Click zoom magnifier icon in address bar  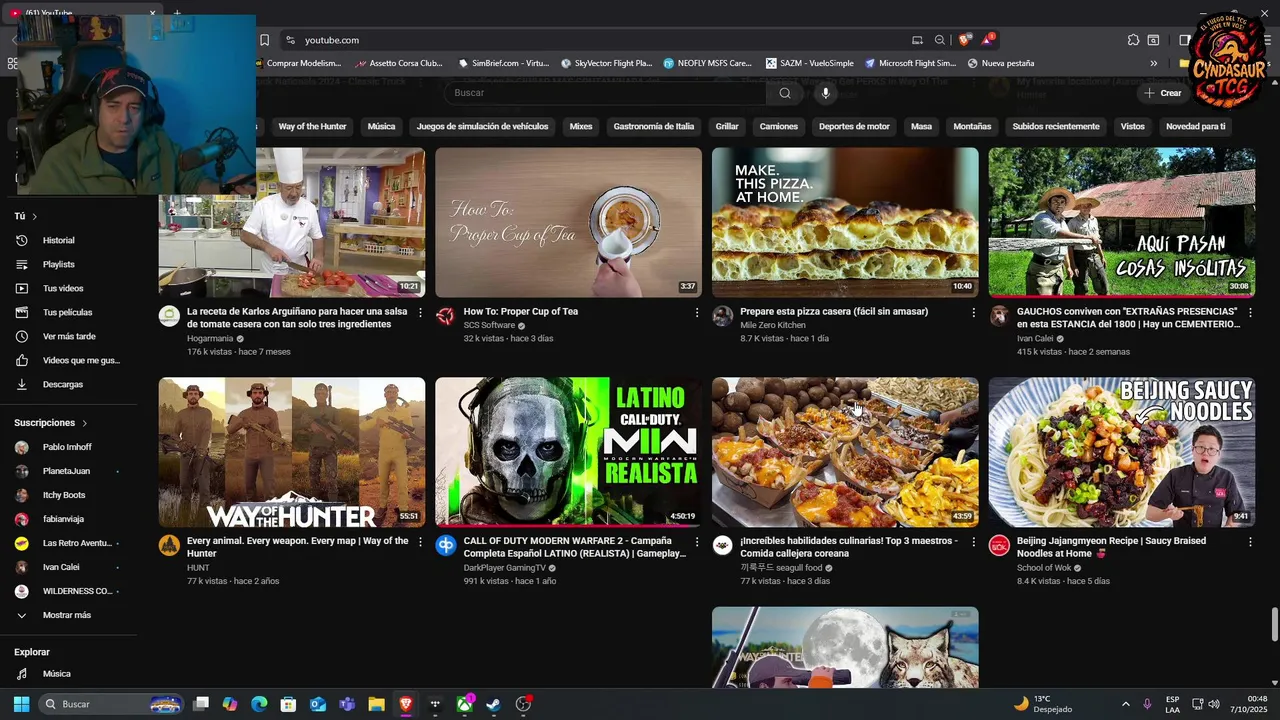(x=940, y=40)
